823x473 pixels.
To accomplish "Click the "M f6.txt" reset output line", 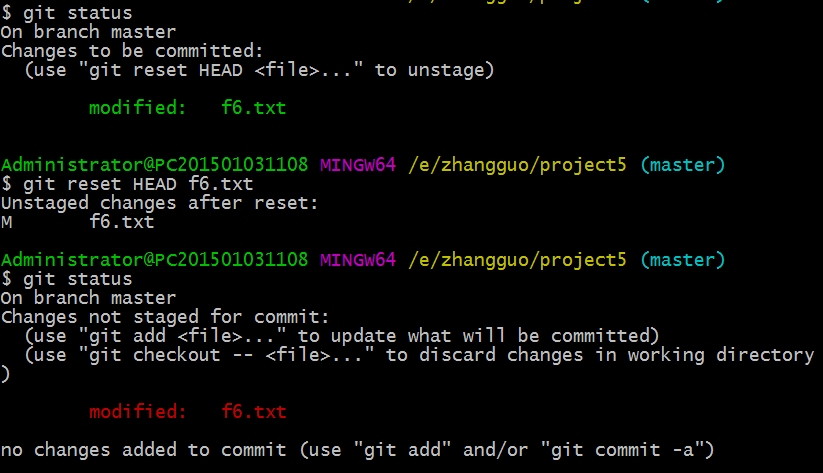I will 78,222.
